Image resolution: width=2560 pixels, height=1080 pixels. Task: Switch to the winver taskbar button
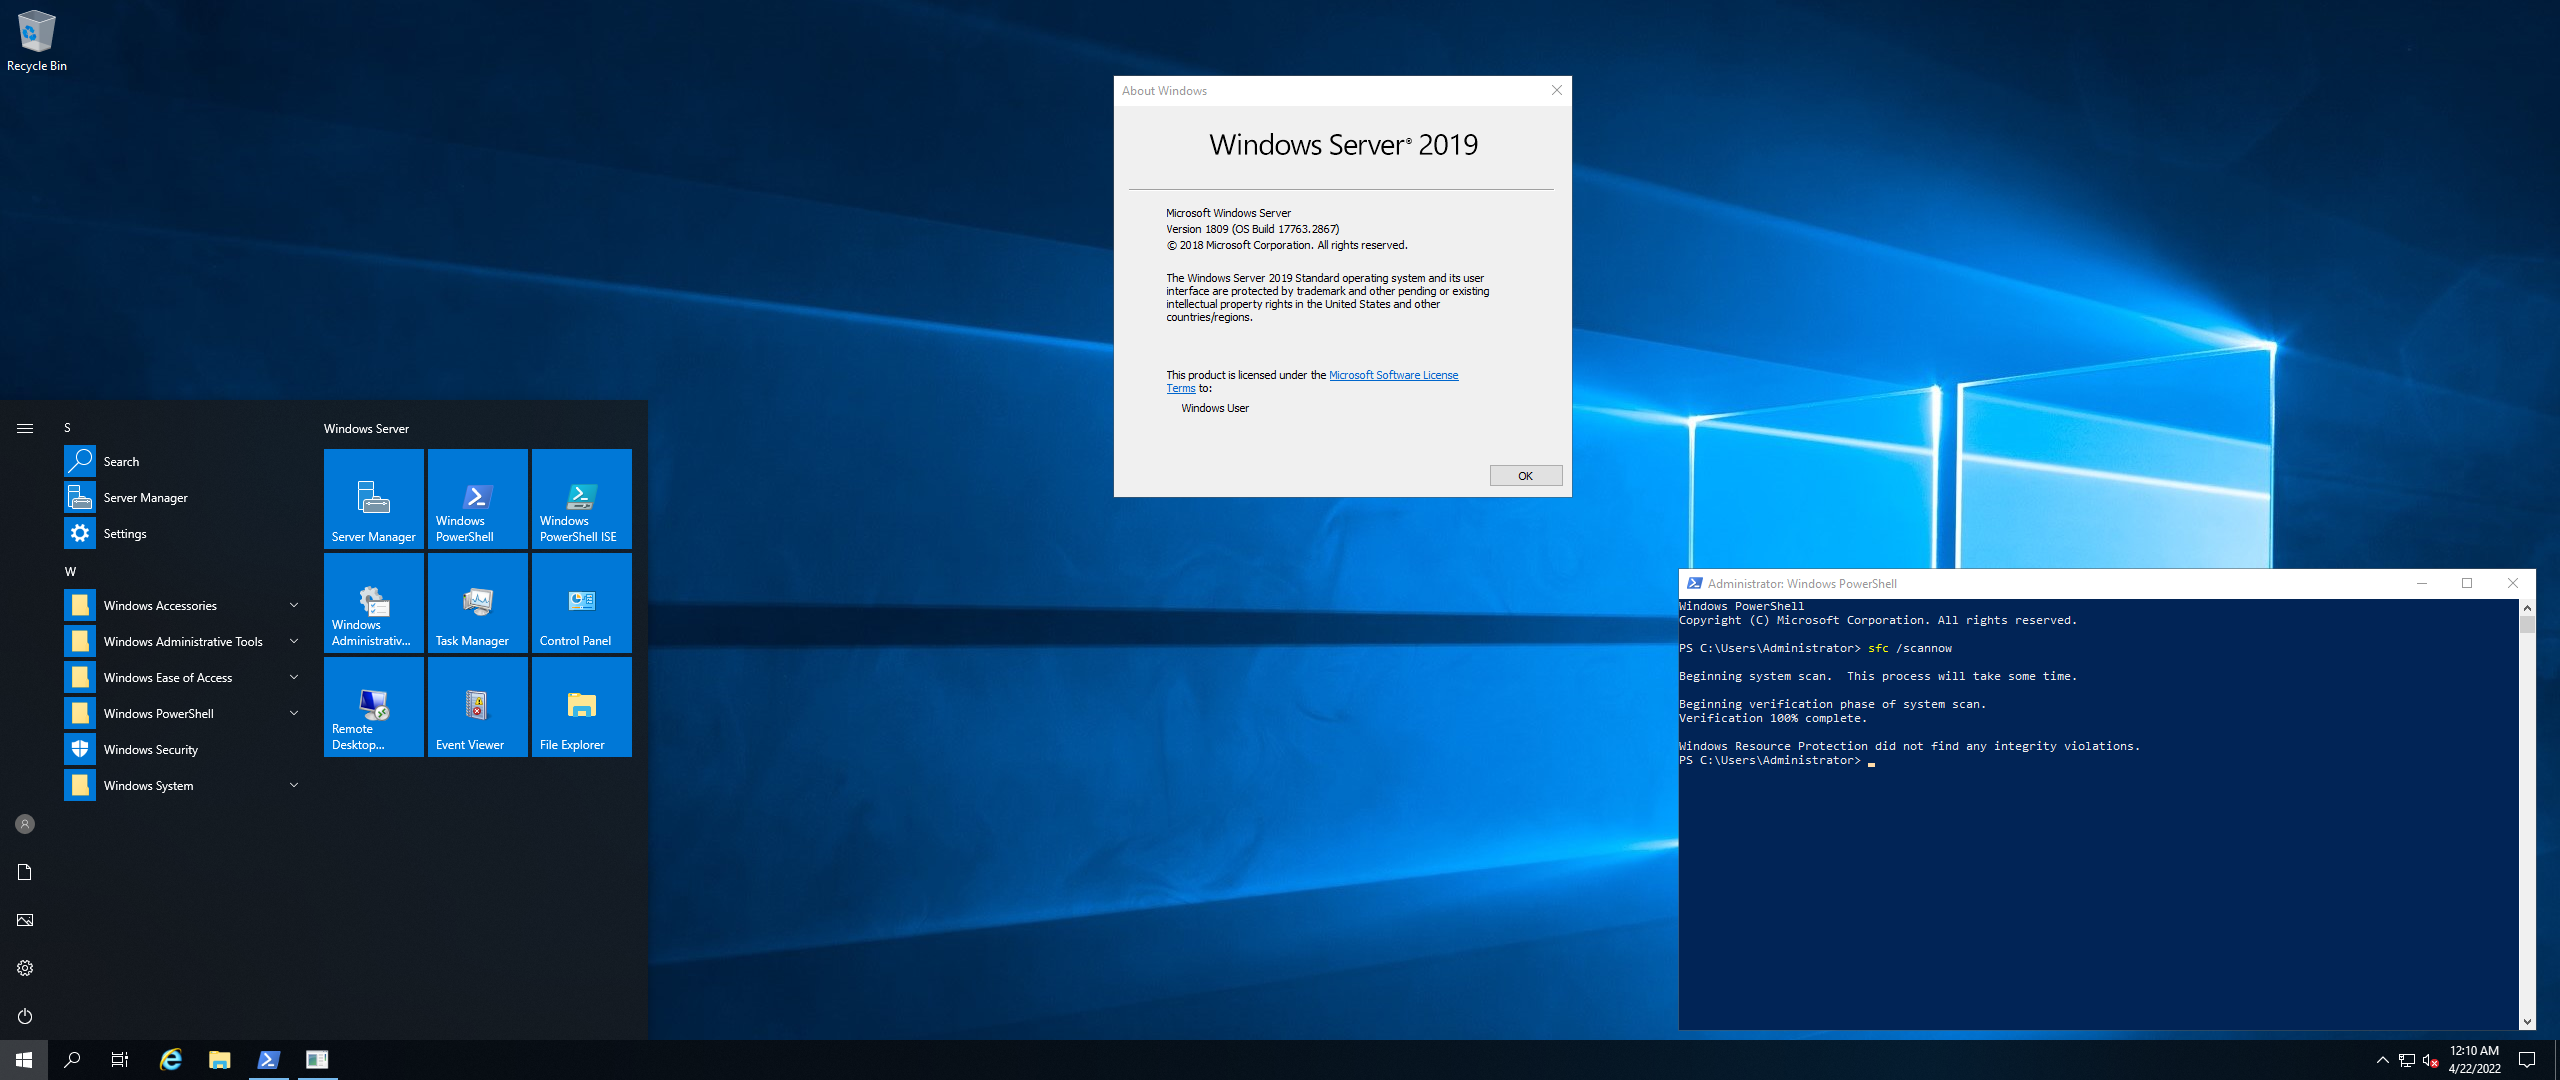317,1060
